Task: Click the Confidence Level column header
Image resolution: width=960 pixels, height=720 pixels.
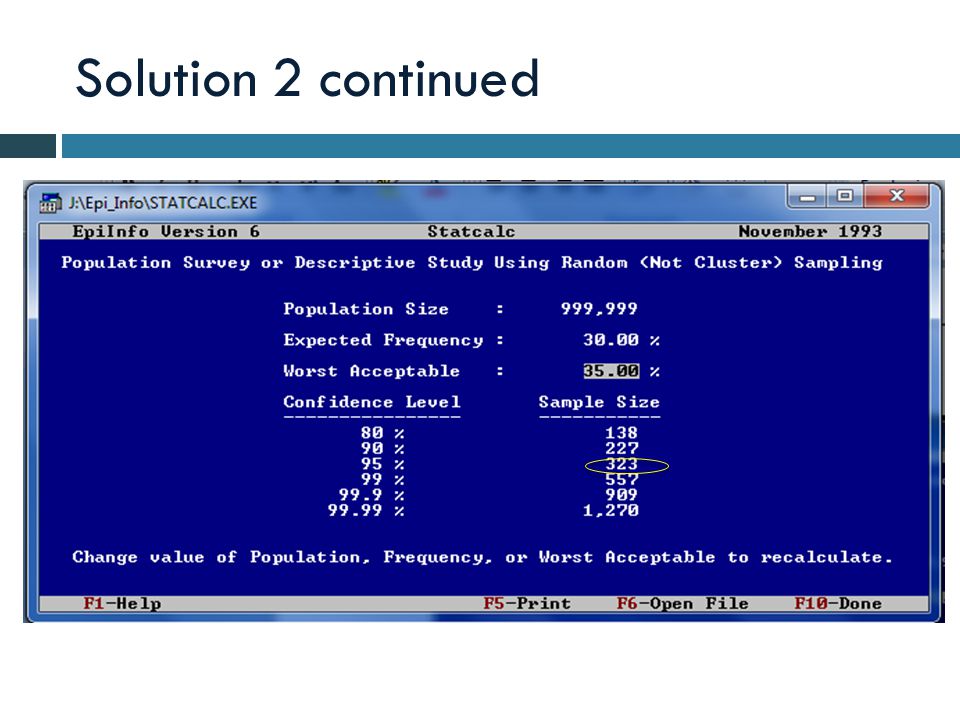Action: pos(372,402)
